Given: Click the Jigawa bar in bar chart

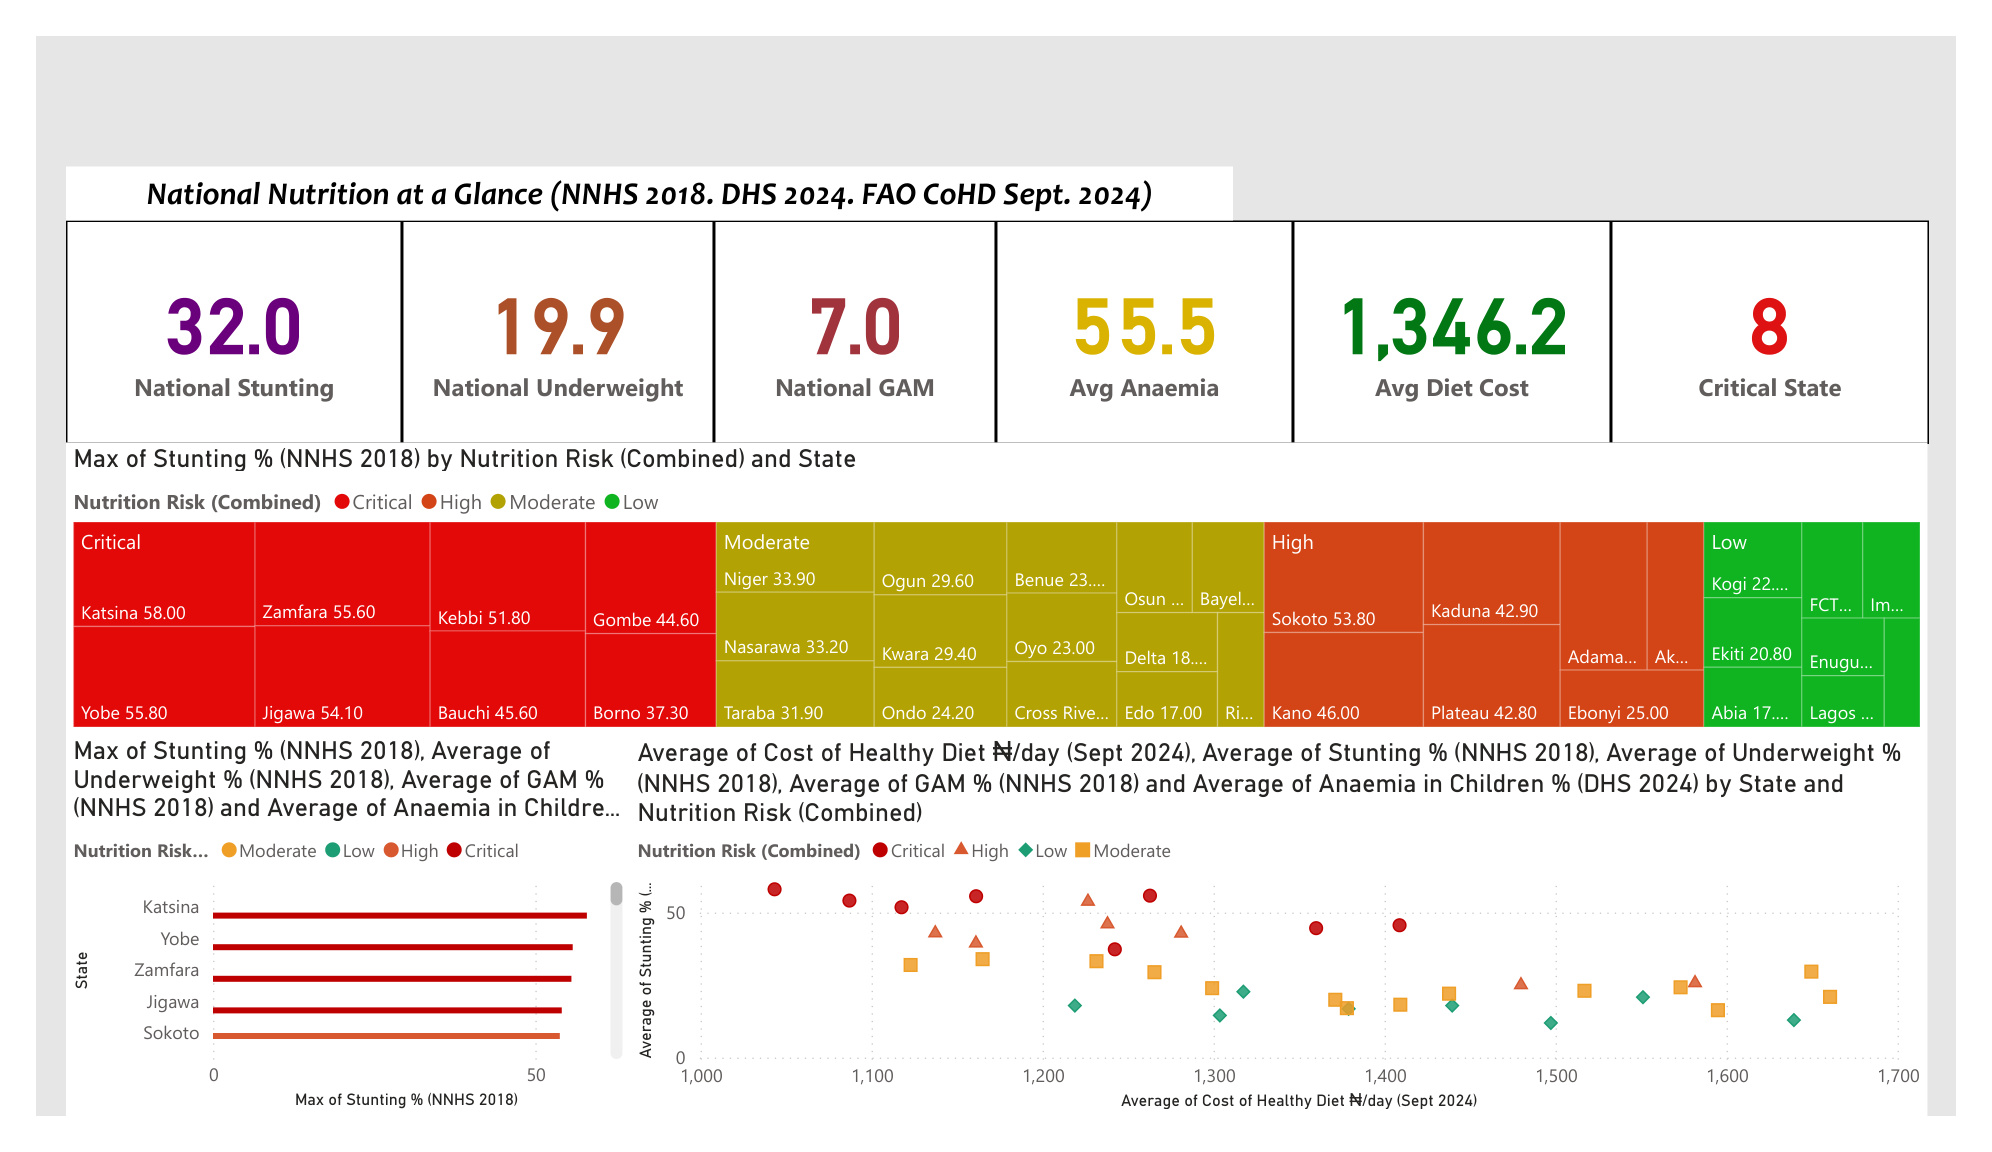Looking at the screenshot, I should (x=387, y=1010).
